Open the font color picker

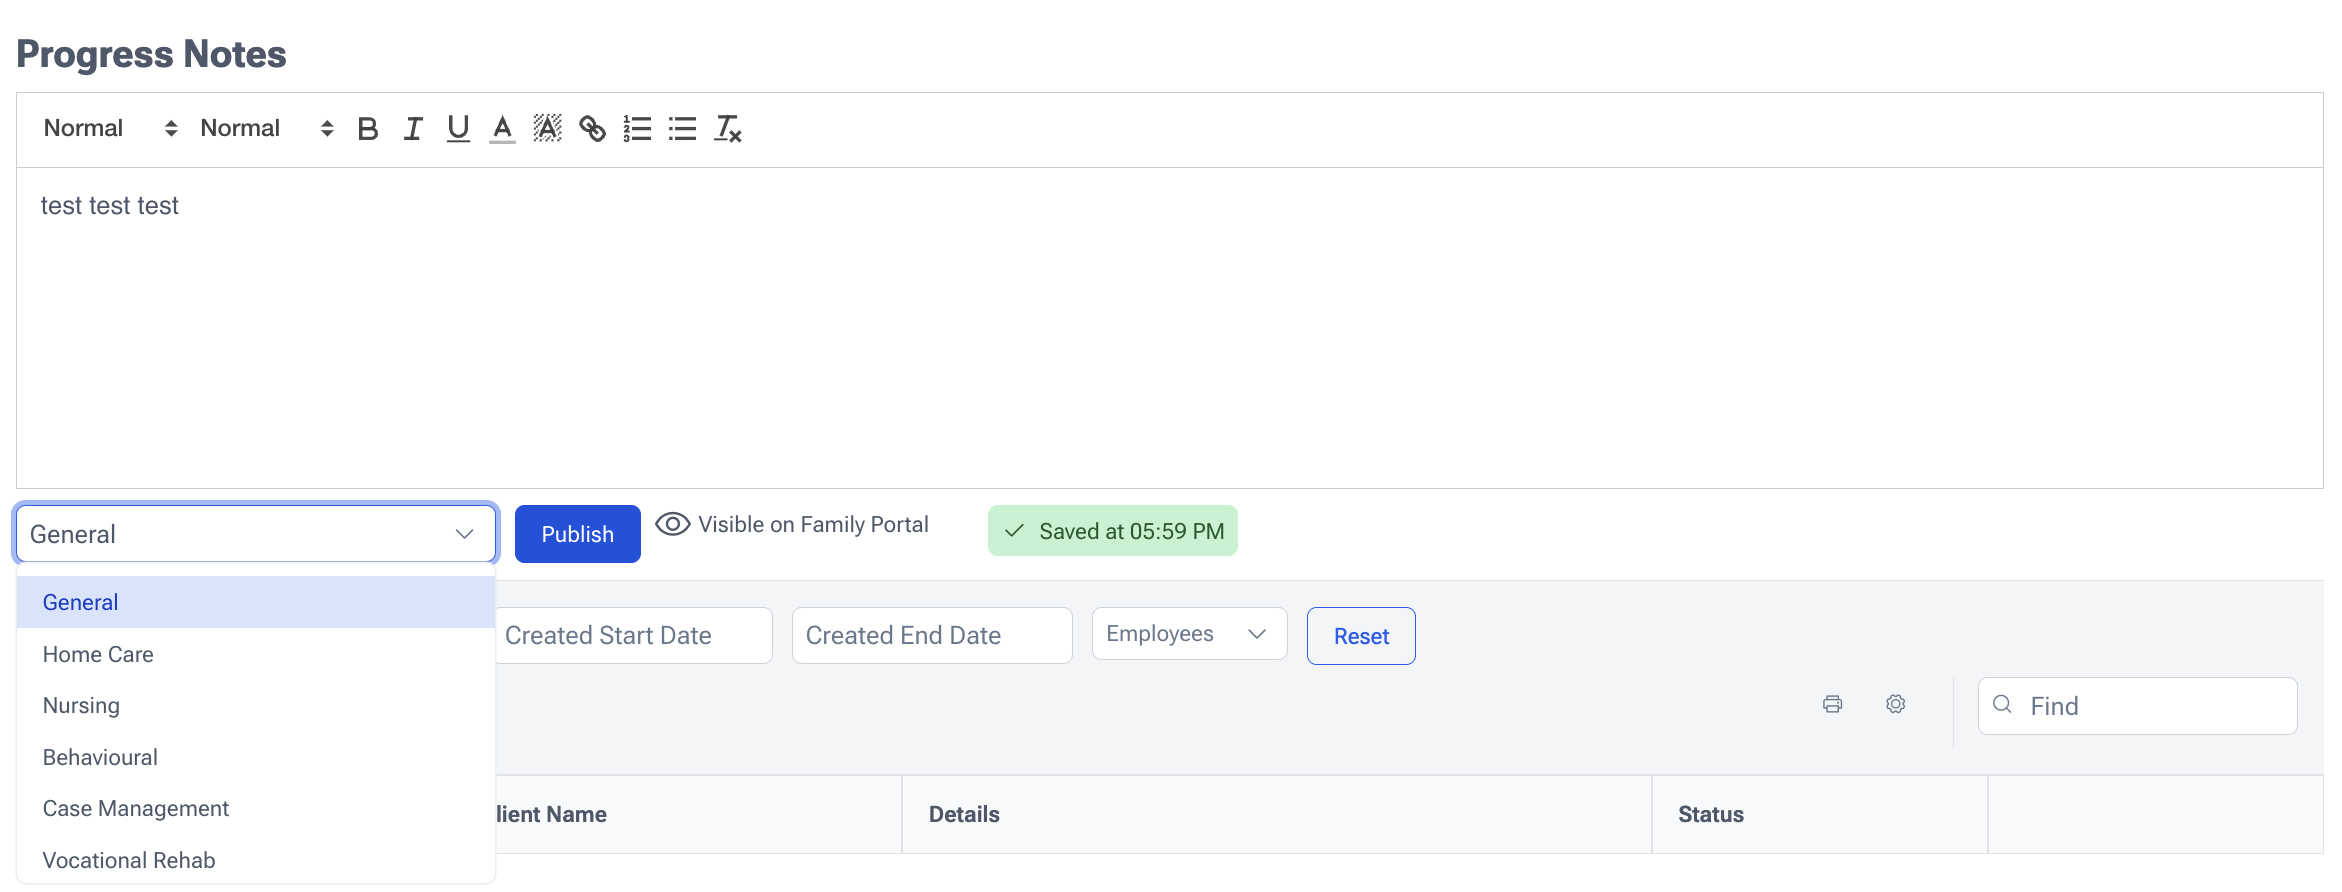502,128
